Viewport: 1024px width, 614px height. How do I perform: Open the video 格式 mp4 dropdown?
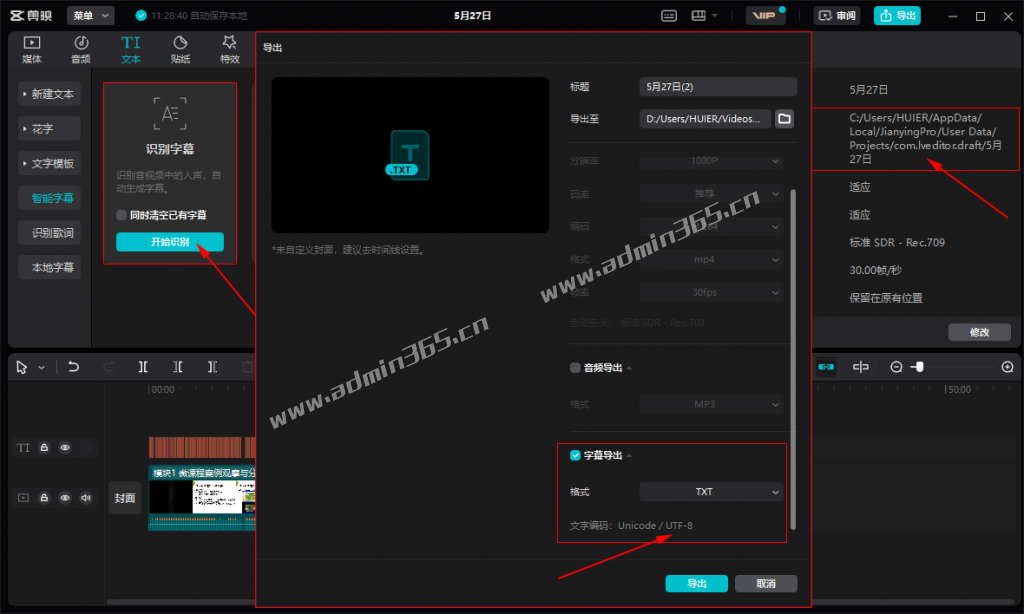711,259
